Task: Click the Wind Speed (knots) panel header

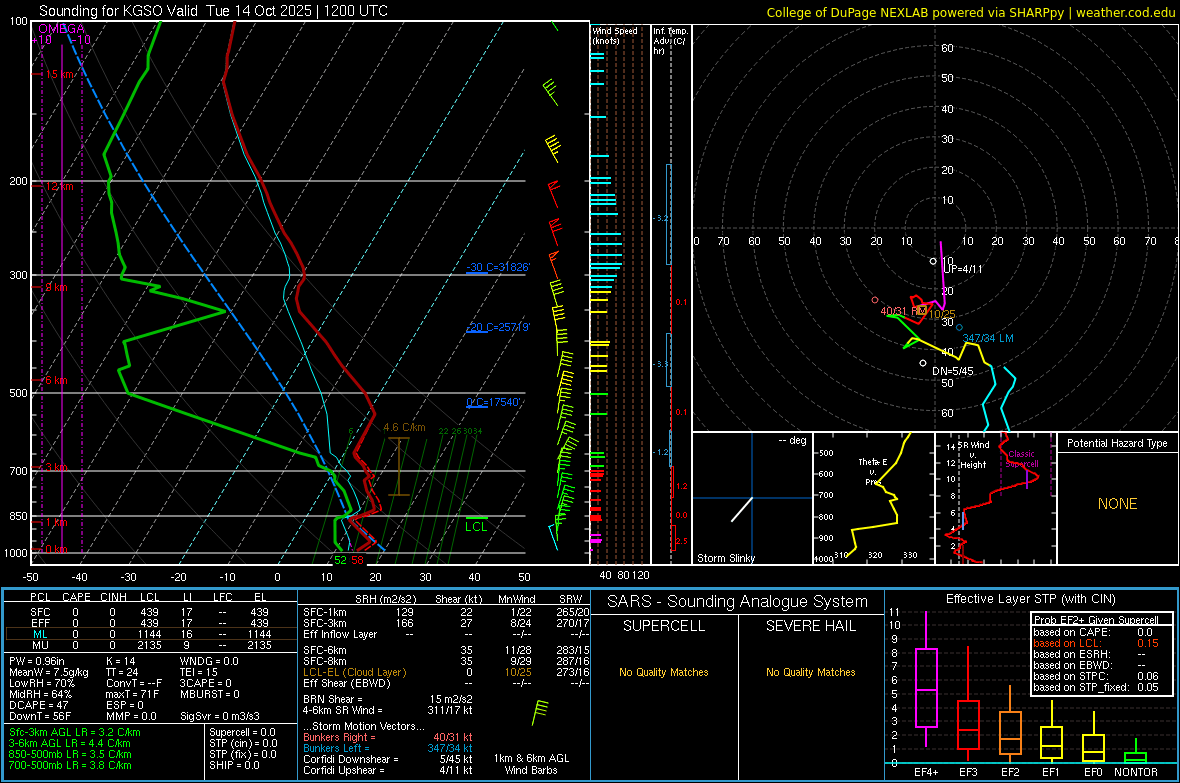Action: tap(615, 35)
